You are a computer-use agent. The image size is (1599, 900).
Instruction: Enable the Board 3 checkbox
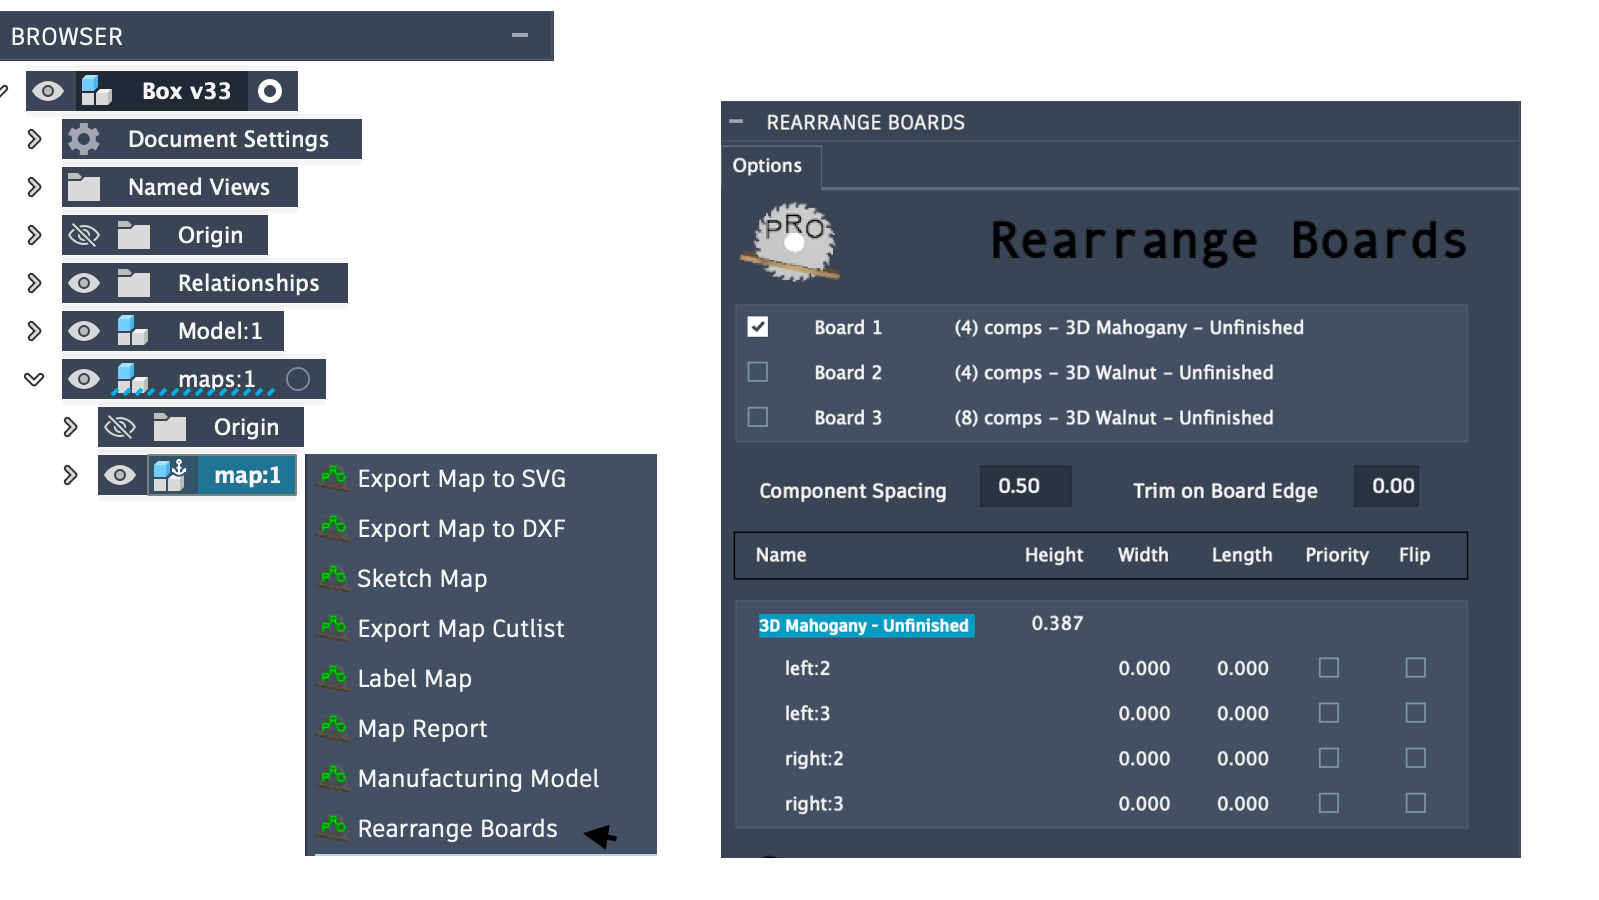(758, 417)
